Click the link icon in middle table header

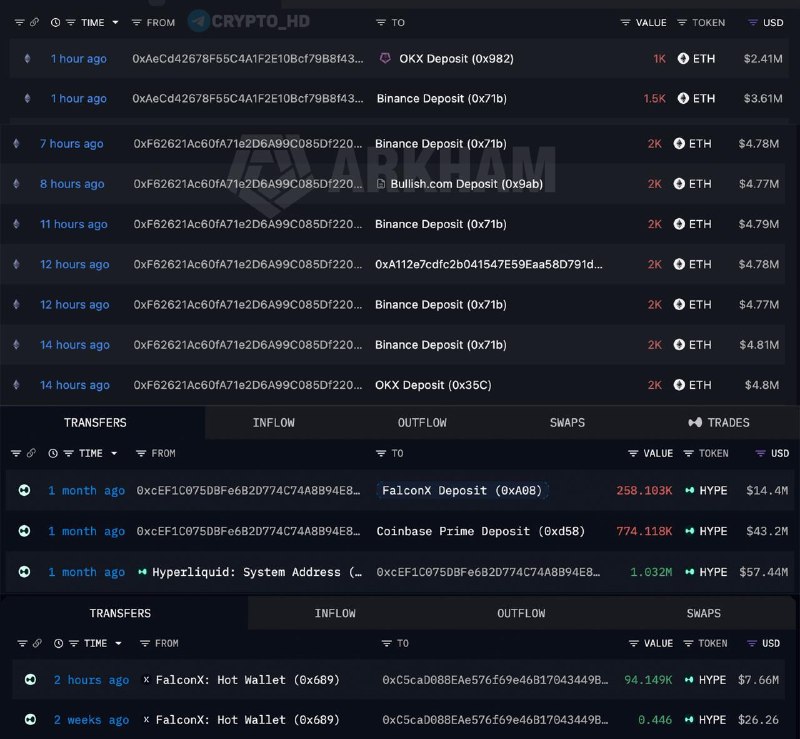click(31, 453)
